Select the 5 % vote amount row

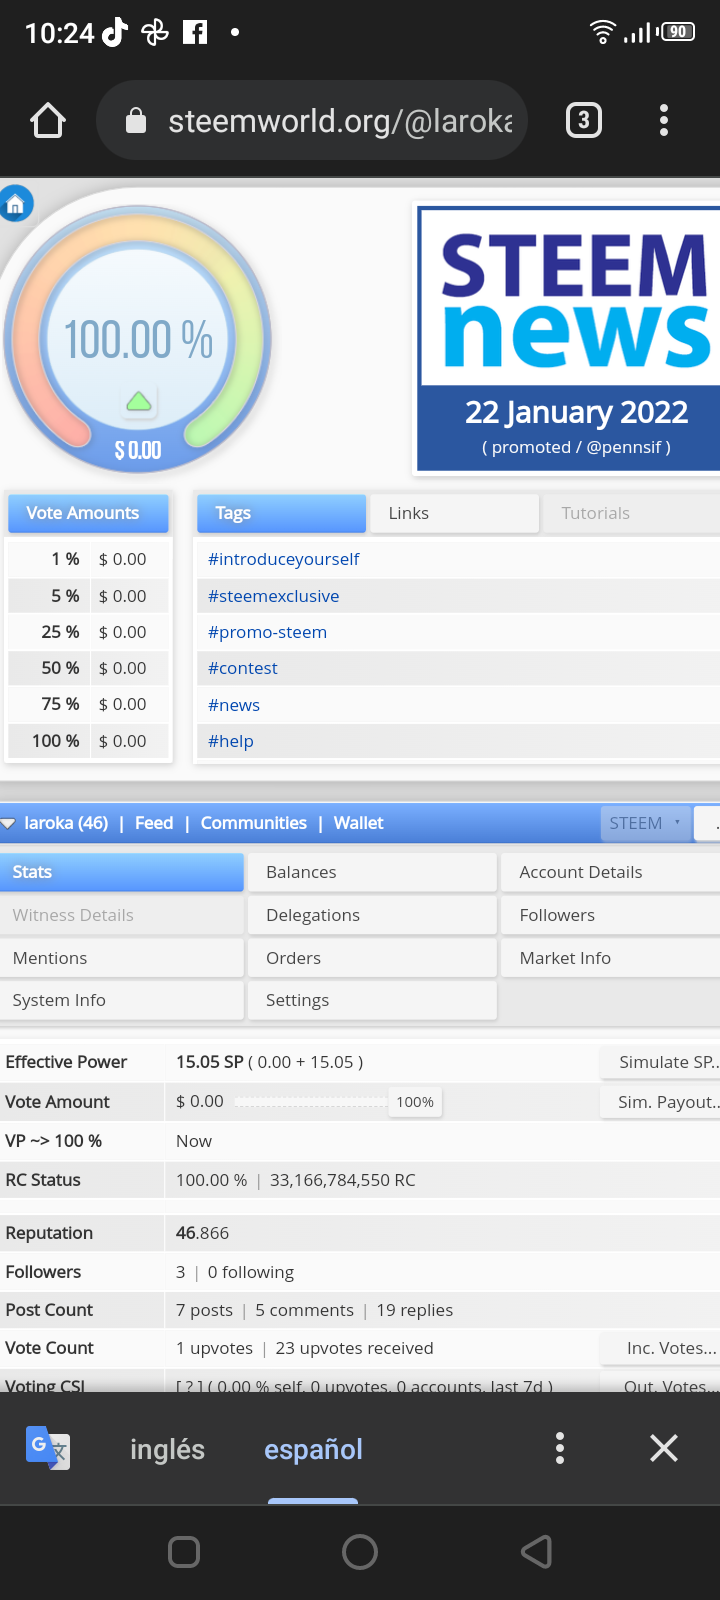tap(88, 596)
